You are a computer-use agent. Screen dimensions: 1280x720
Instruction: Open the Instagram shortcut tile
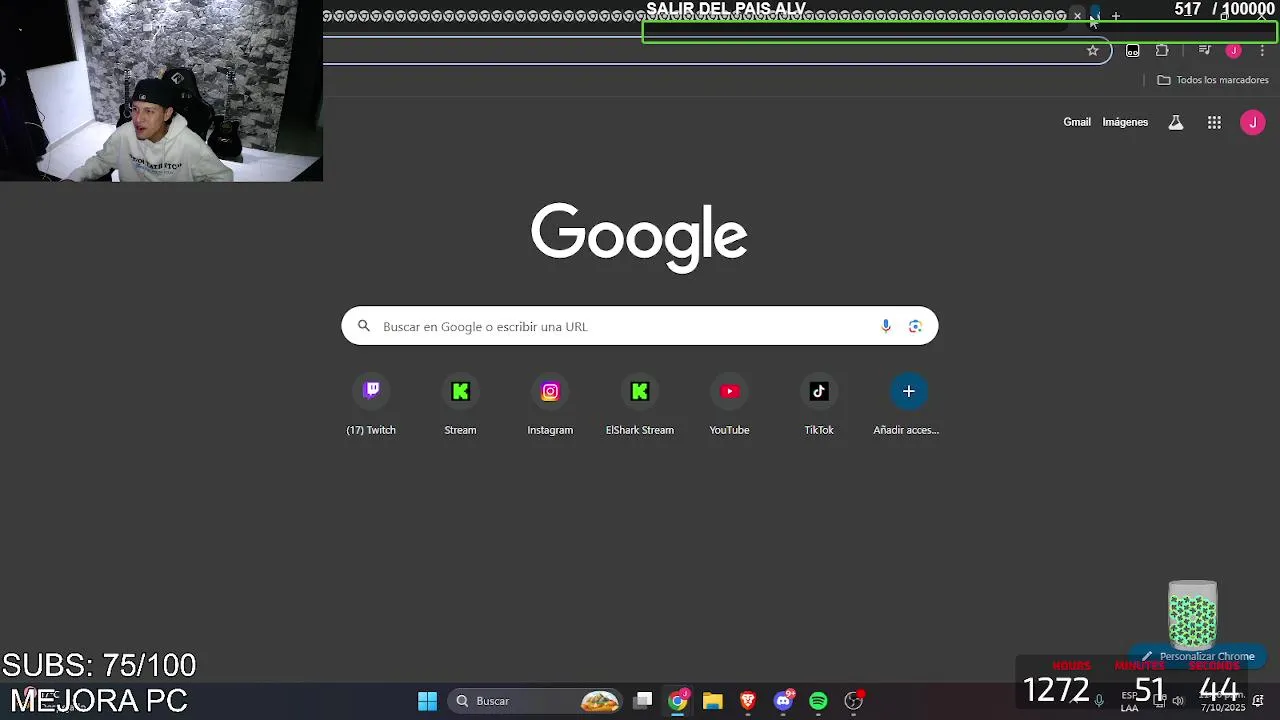click(550, 404)
